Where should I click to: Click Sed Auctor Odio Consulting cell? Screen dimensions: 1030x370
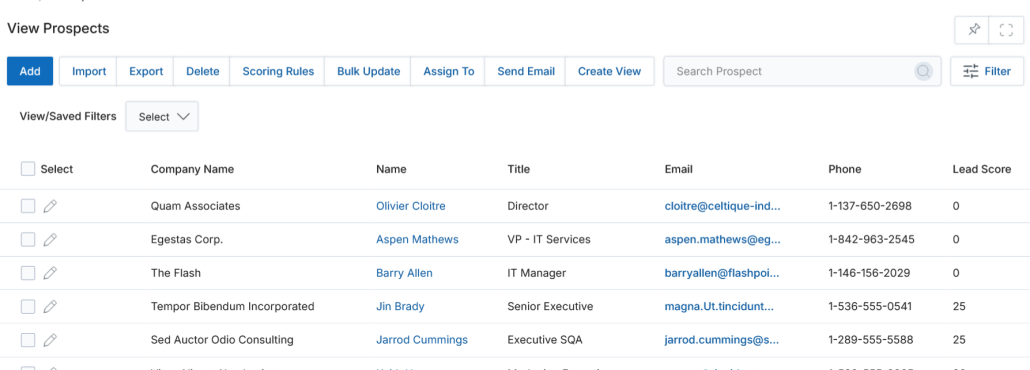[x=222, y=340]
